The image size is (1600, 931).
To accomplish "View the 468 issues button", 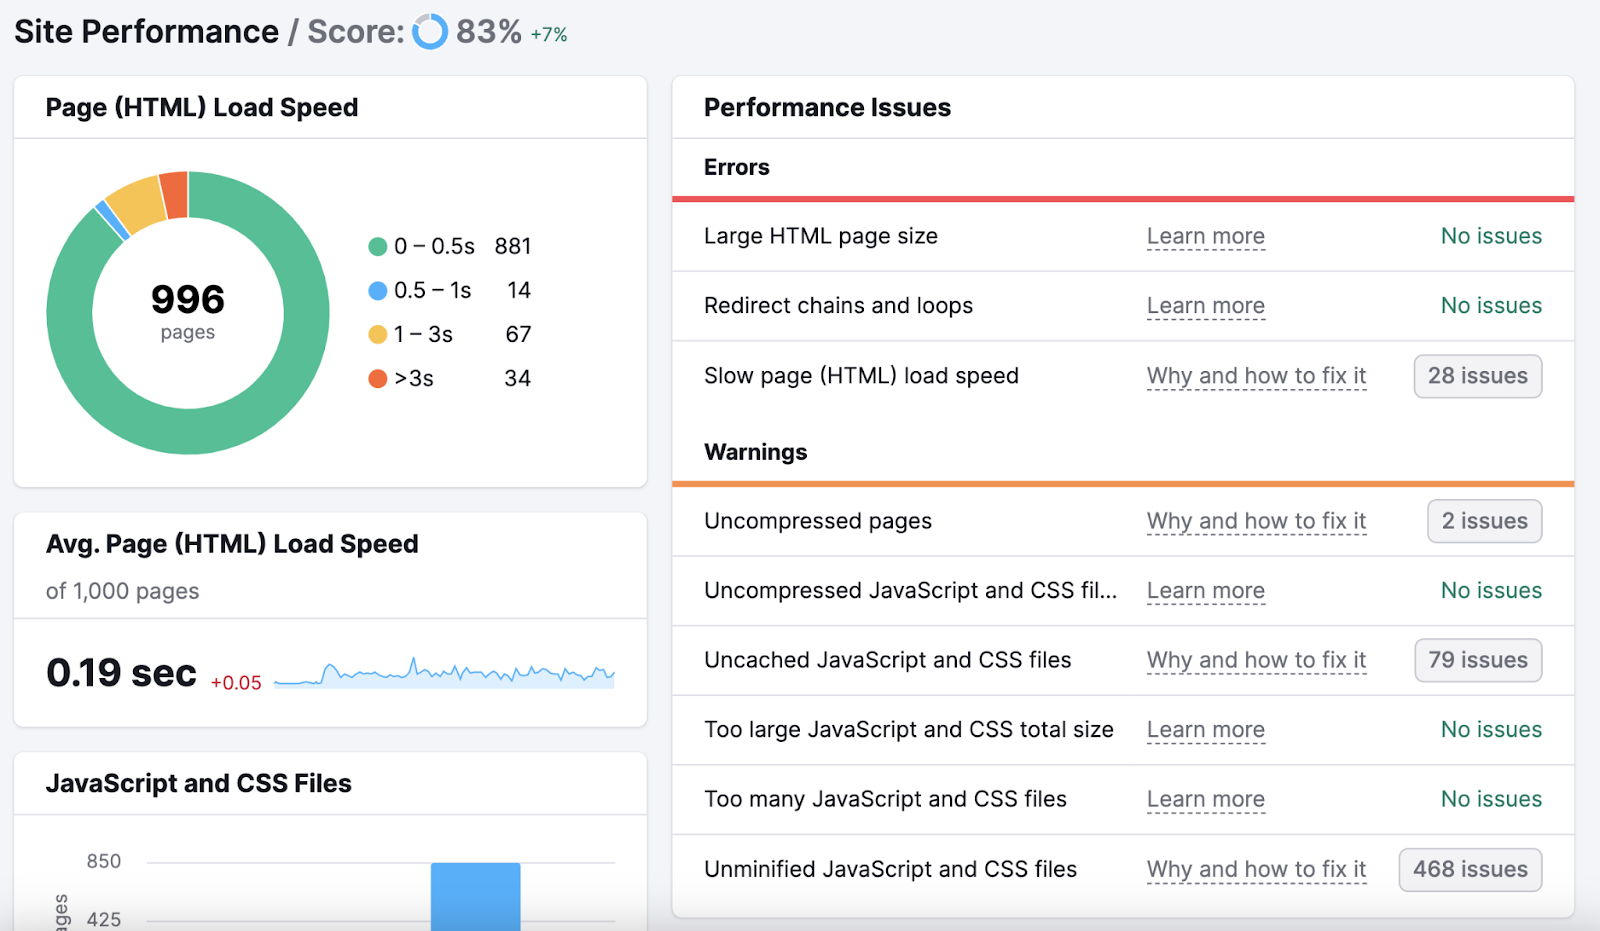I will click(1470, 869).
